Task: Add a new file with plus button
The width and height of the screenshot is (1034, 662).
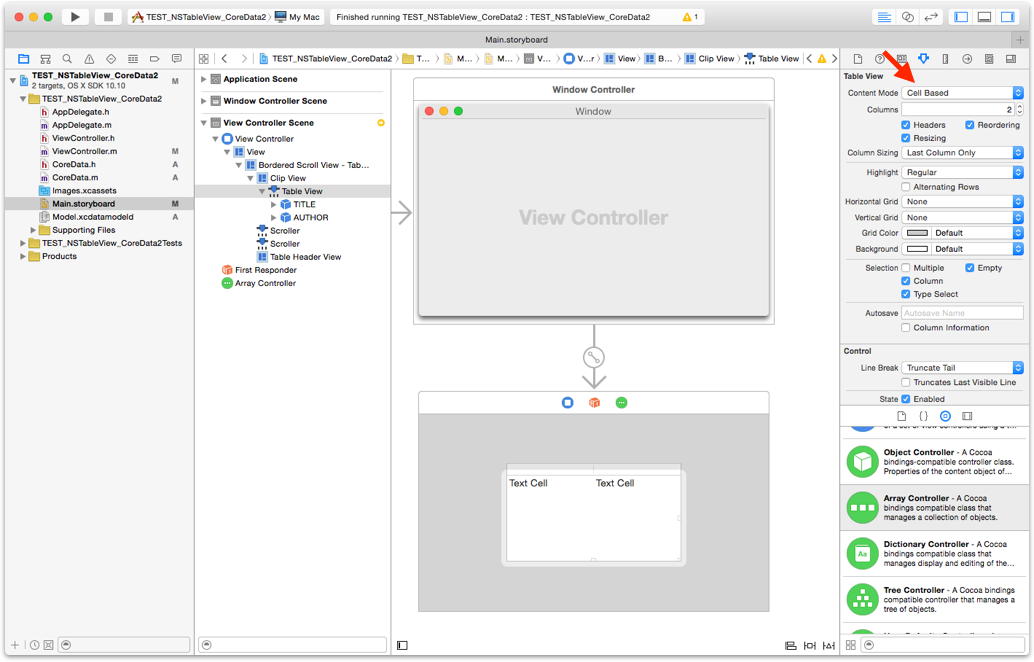Action: 15,645
